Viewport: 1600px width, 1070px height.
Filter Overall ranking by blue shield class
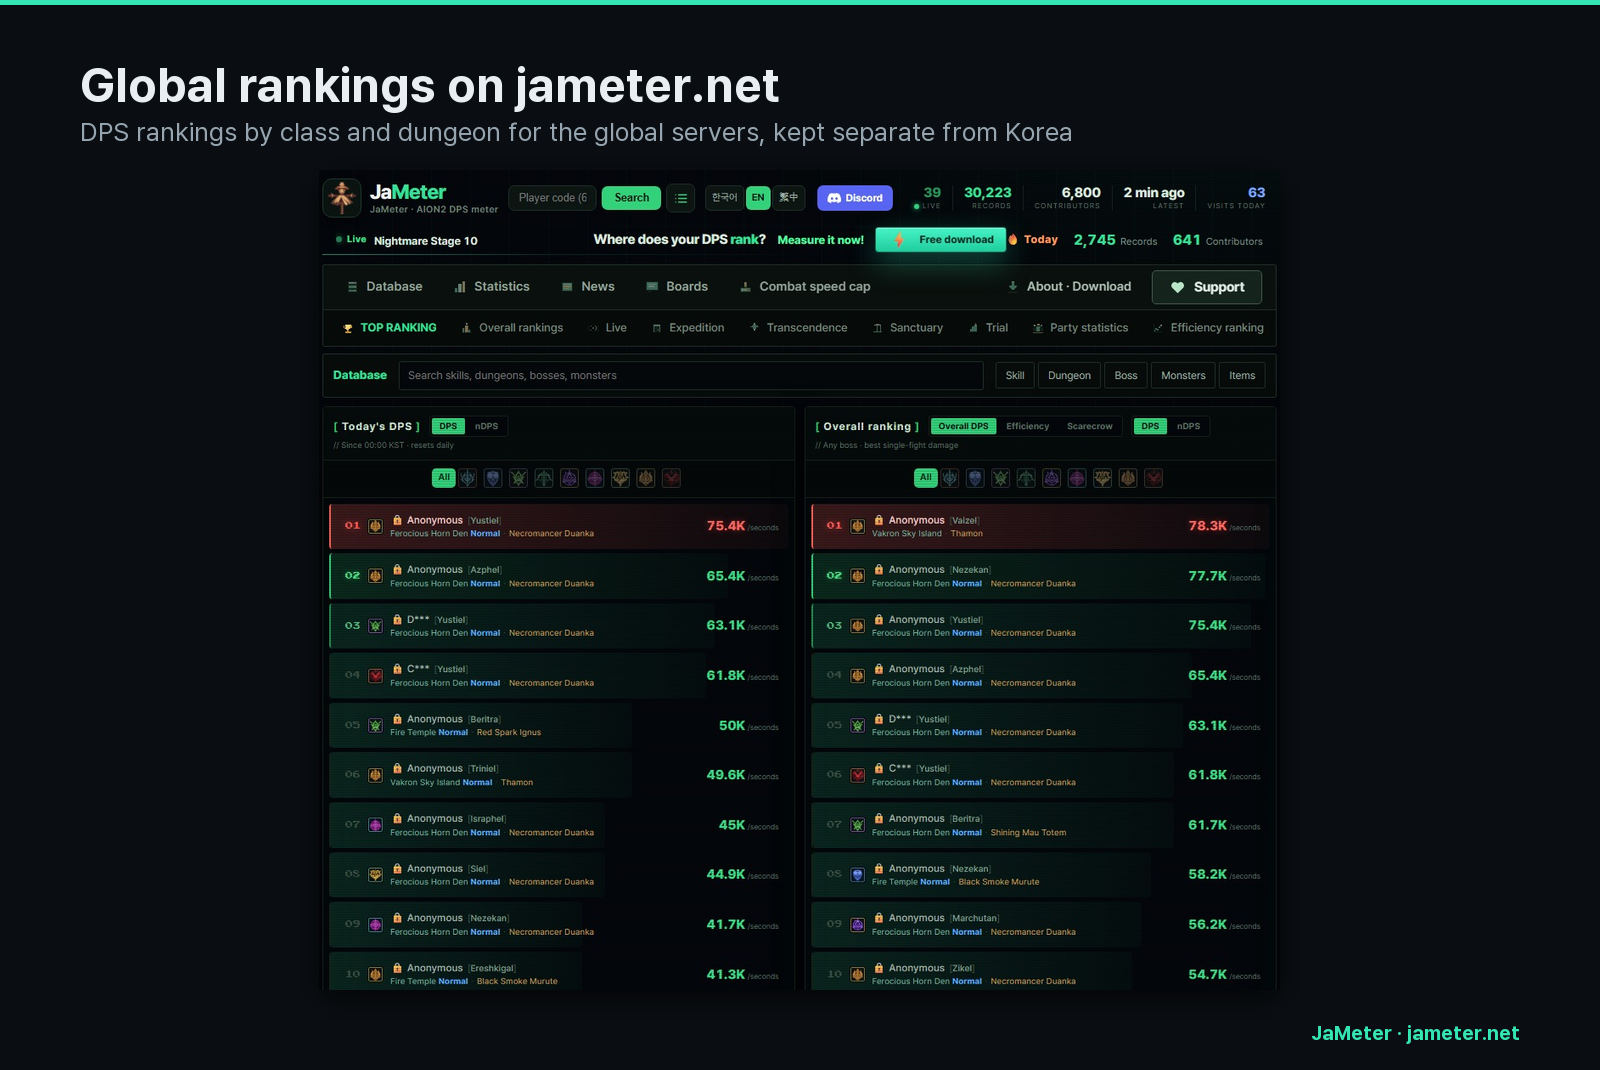coord(975,478)
